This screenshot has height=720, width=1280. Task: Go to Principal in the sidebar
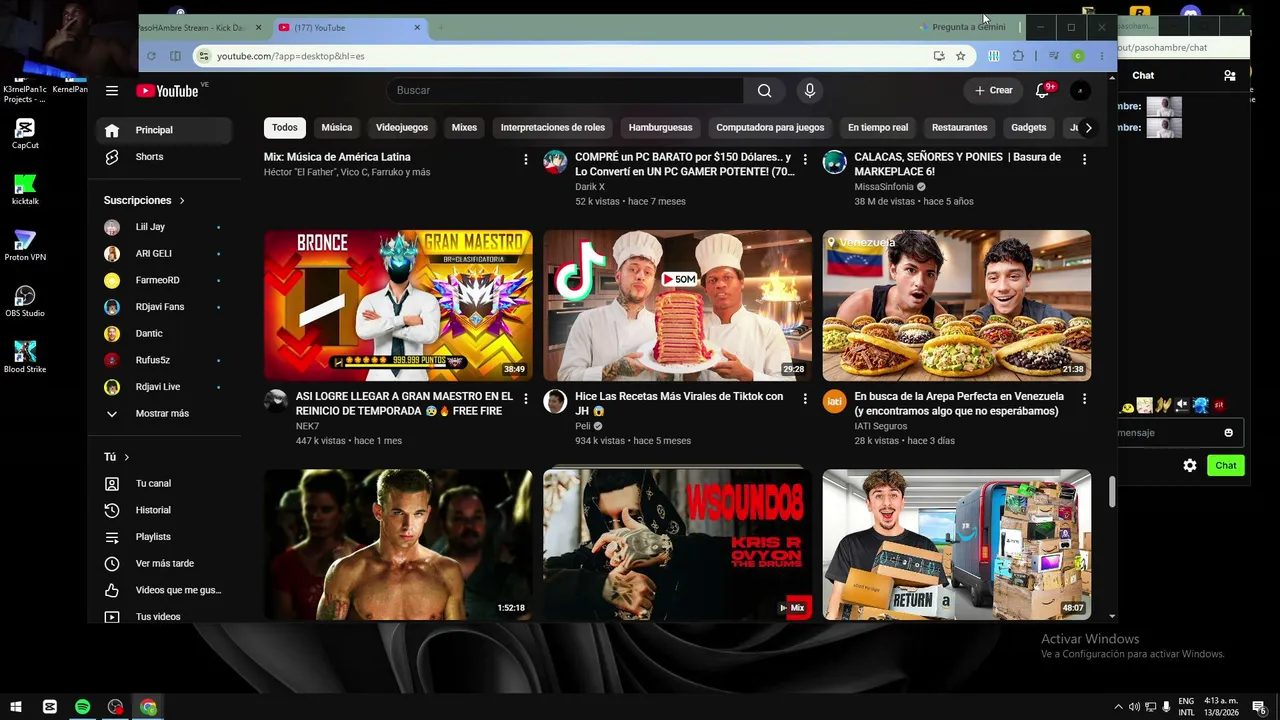click(x=164, y=131)
